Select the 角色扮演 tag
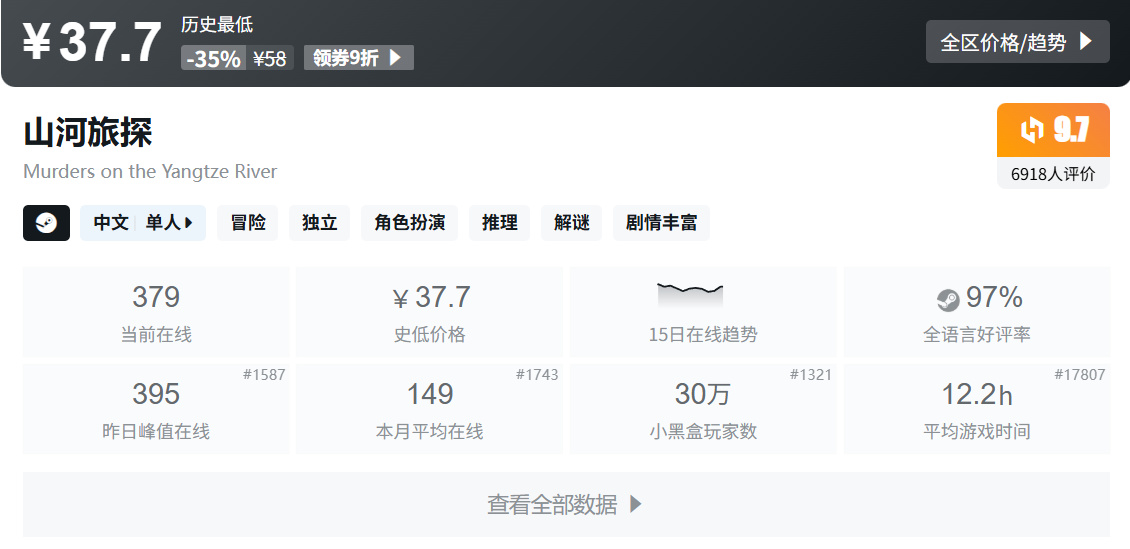The width and height of the screenshot is (1130, 549). click(x=409, y=223)
